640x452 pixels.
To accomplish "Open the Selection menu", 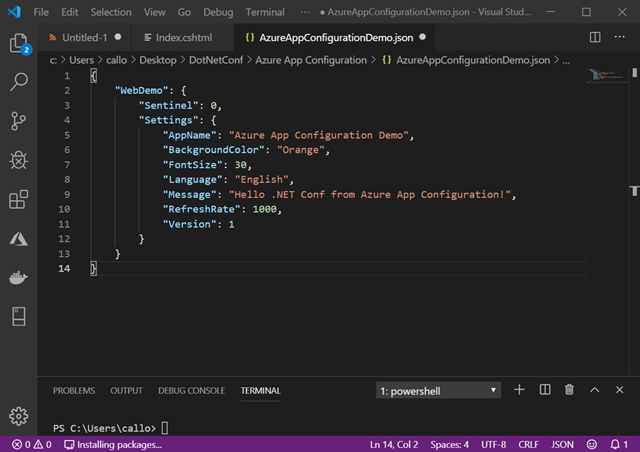I will pyautogui.click(x=111, y=12).
